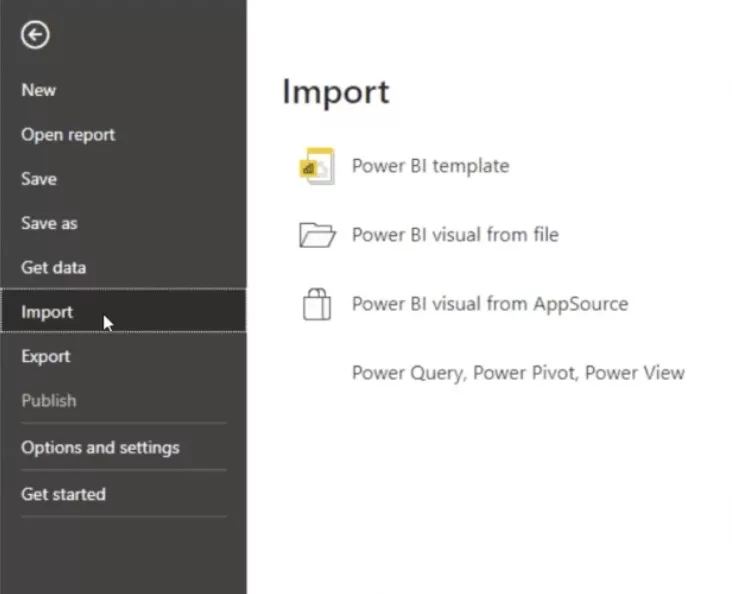The image size is (732, 594).
Task: Click the shopping bag AppSource icon
Action: coord(317,304)
